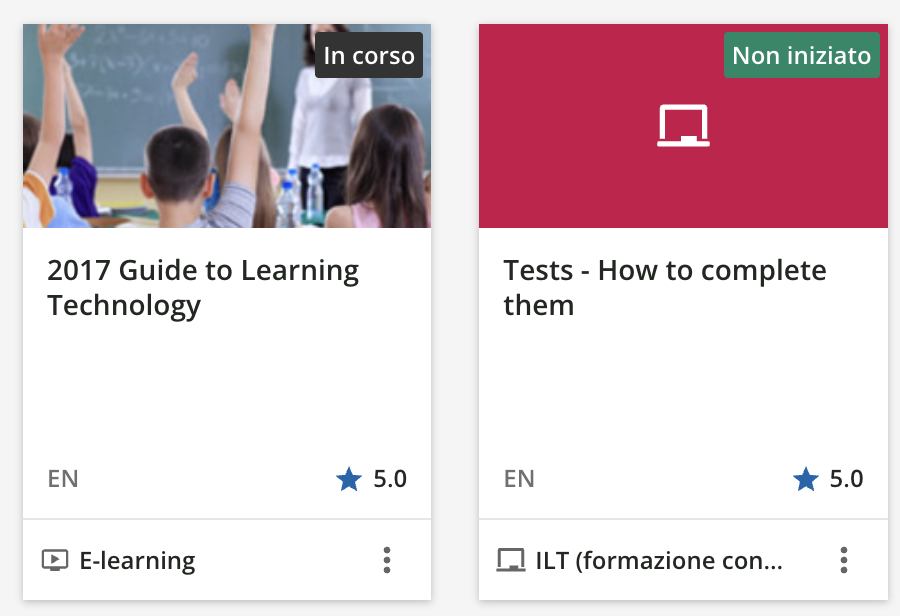Click the "ILT (formazione con..." type label
Screen dimensions: 900x616
658,561
